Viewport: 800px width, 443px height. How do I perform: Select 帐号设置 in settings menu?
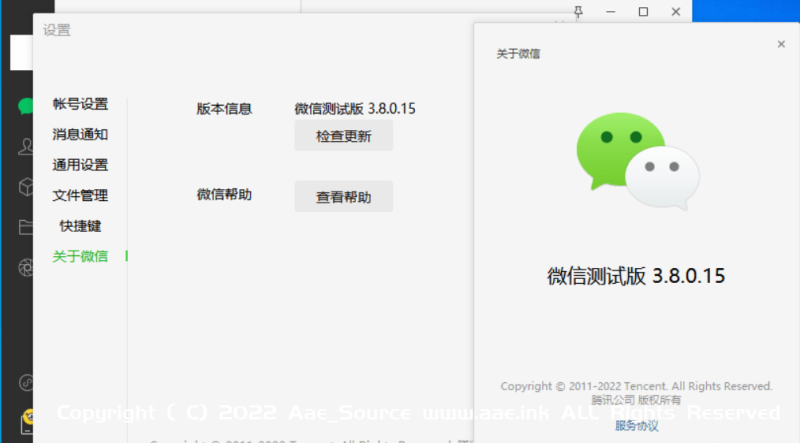click(x=80, y=104)
